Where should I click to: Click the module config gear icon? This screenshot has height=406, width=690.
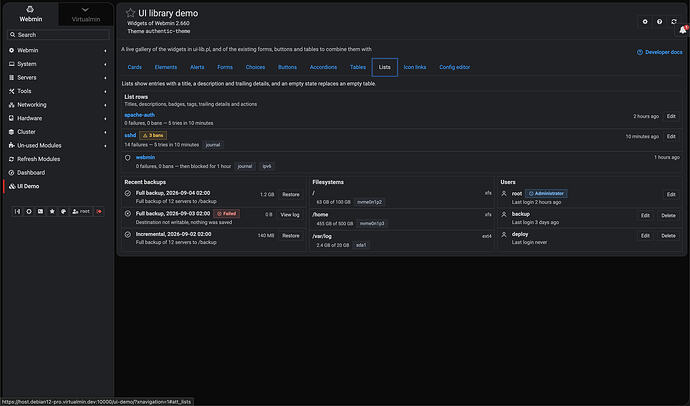pos(645,22)
